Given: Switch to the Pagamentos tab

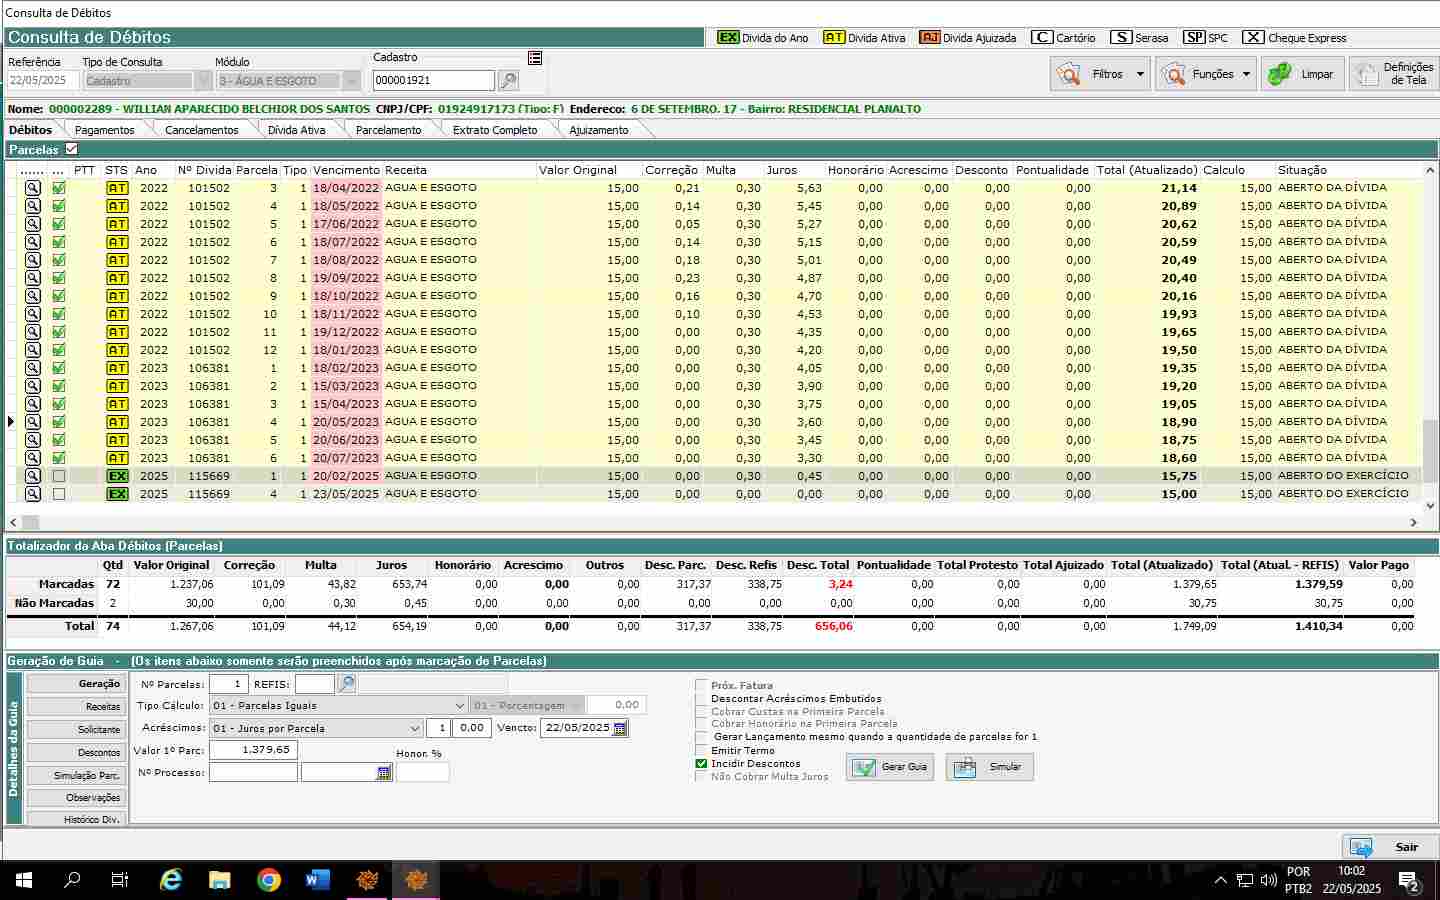Looking at the screenshot, I should [x=104, y=130].
